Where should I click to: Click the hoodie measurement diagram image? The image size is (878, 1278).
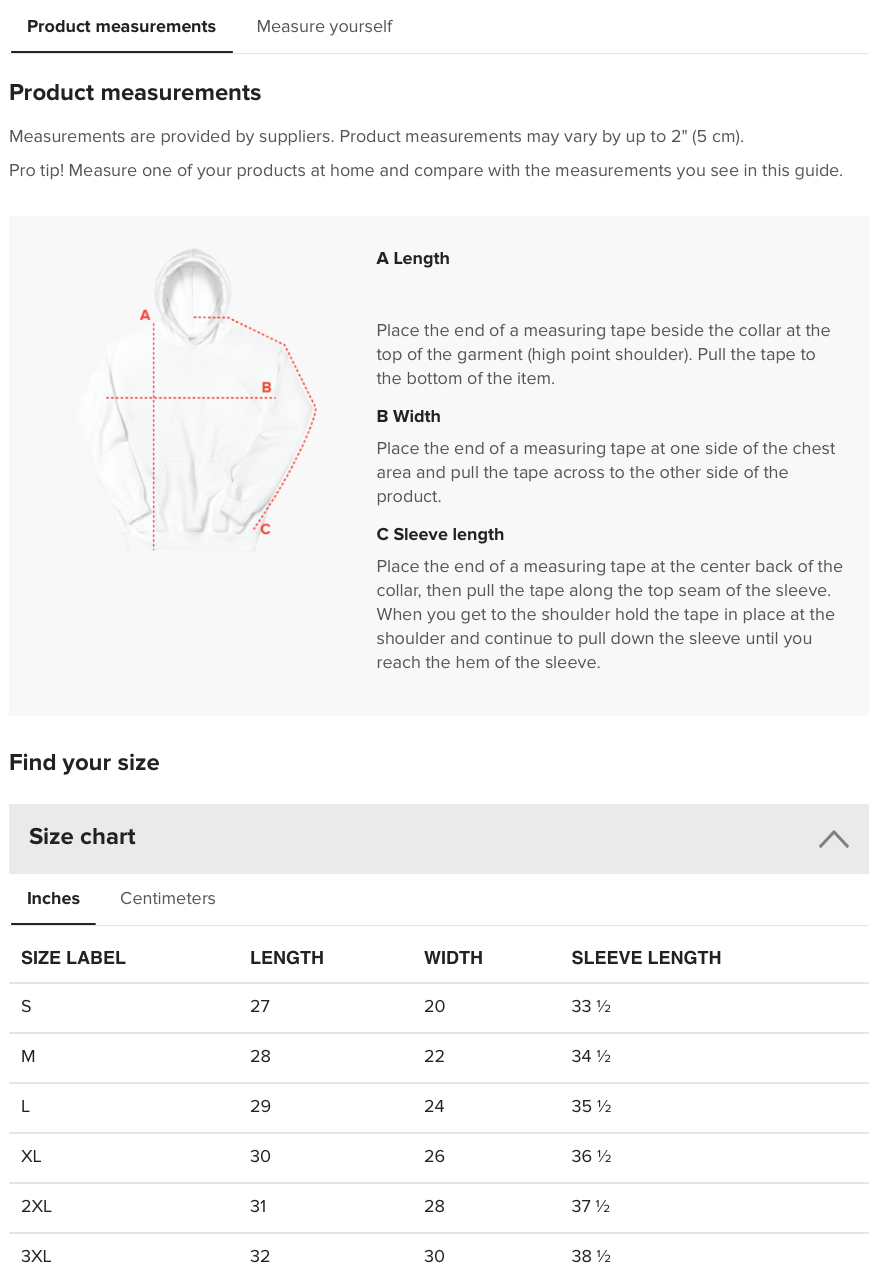[197, 400]
